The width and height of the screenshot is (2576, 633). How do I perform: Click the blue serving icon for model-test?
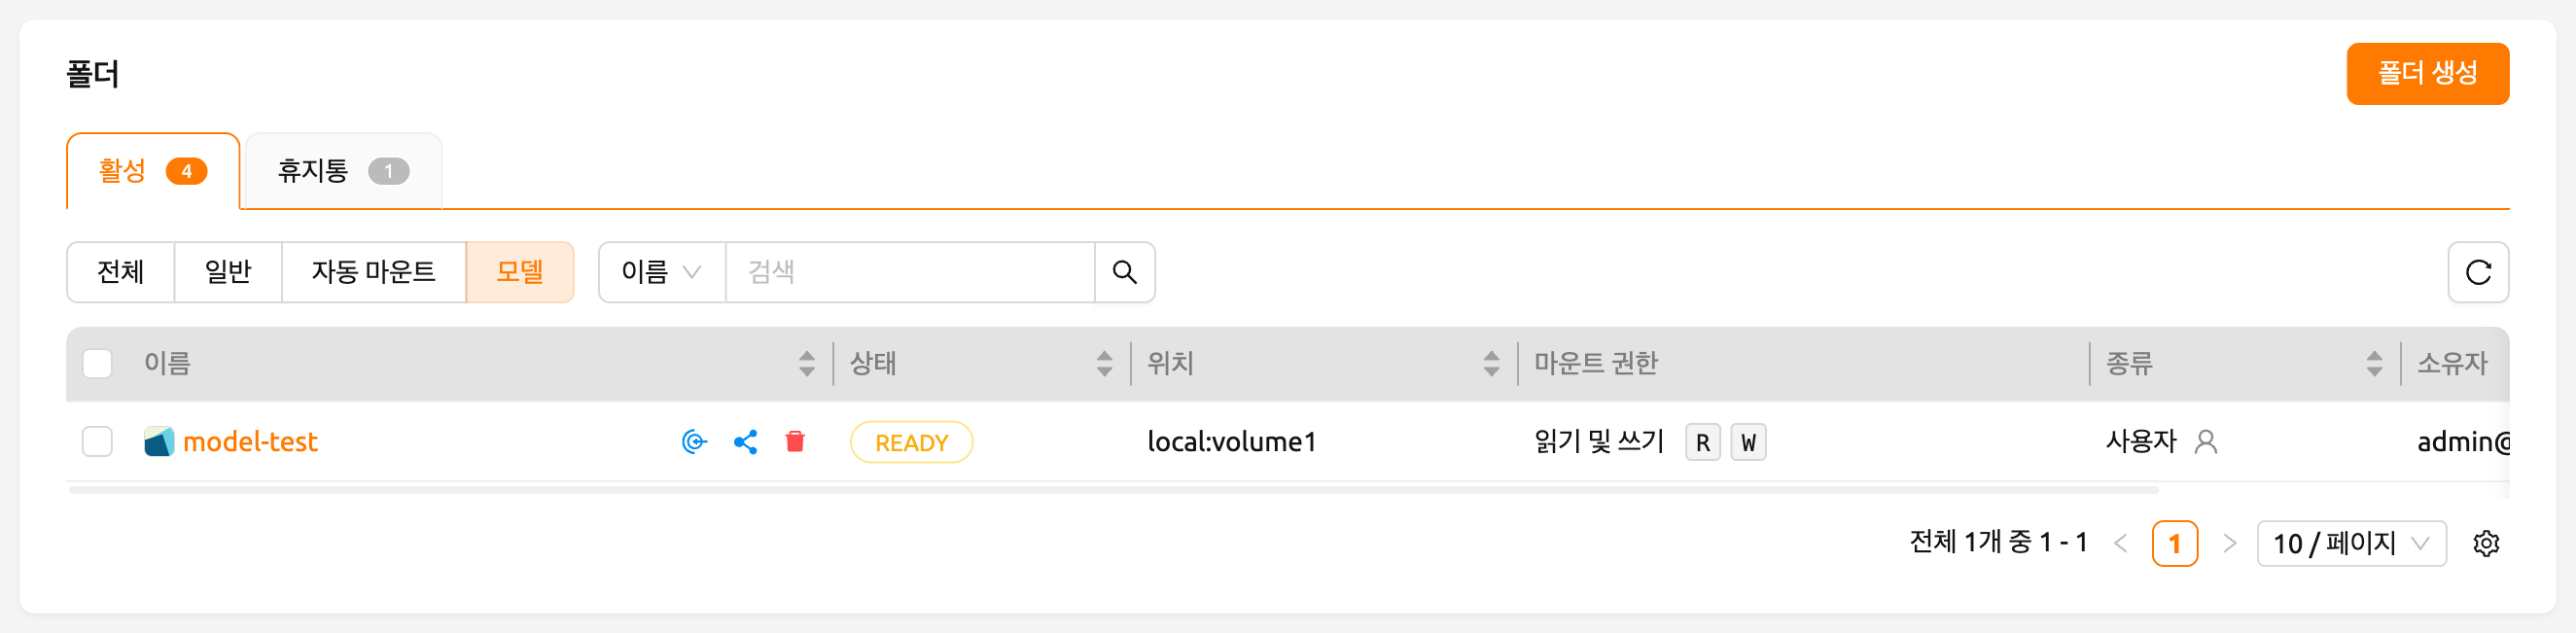pos(694,442)
